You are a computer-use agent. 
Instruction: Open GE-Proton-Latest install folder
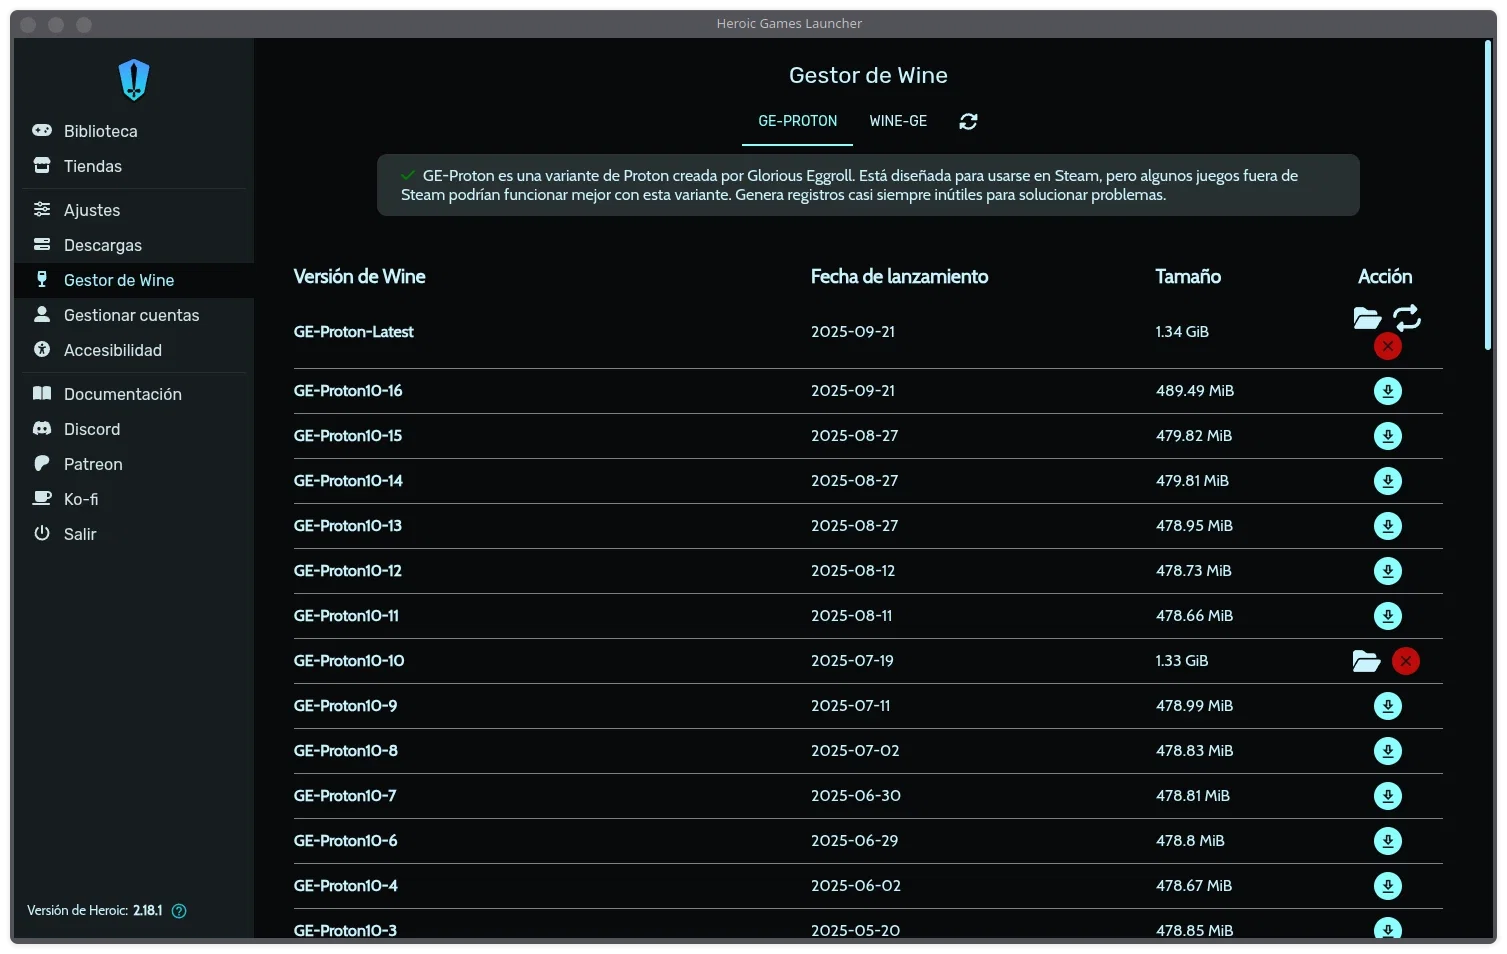tap(1367, 318)
